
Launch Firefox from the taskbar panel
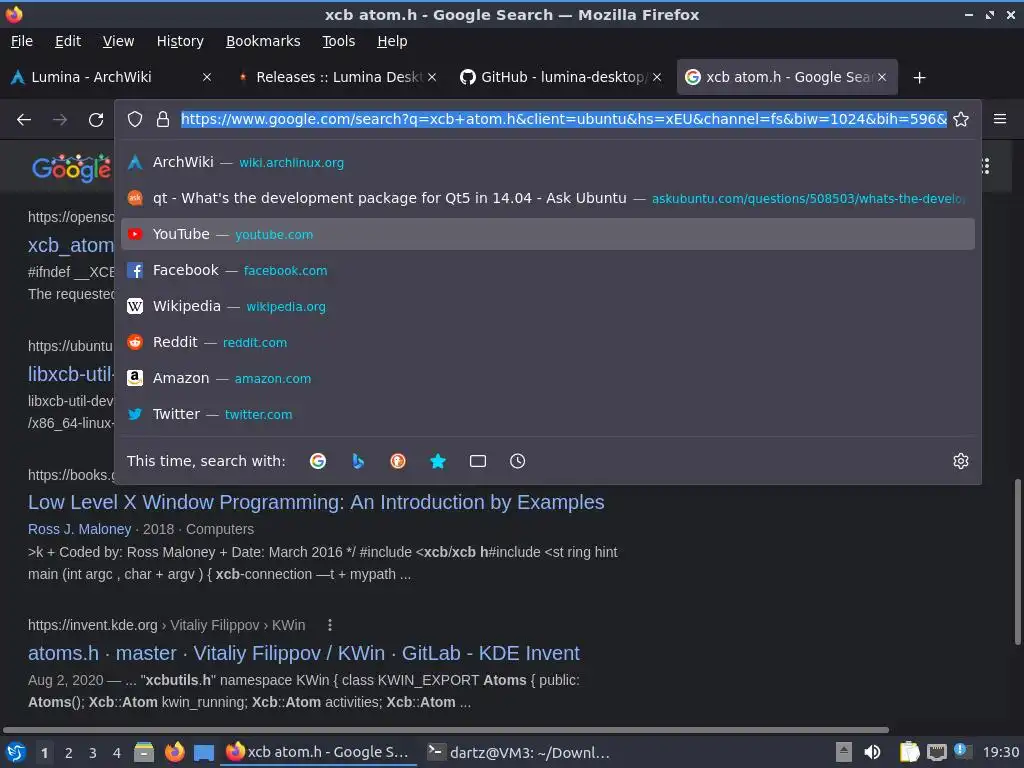coord(174,752)
